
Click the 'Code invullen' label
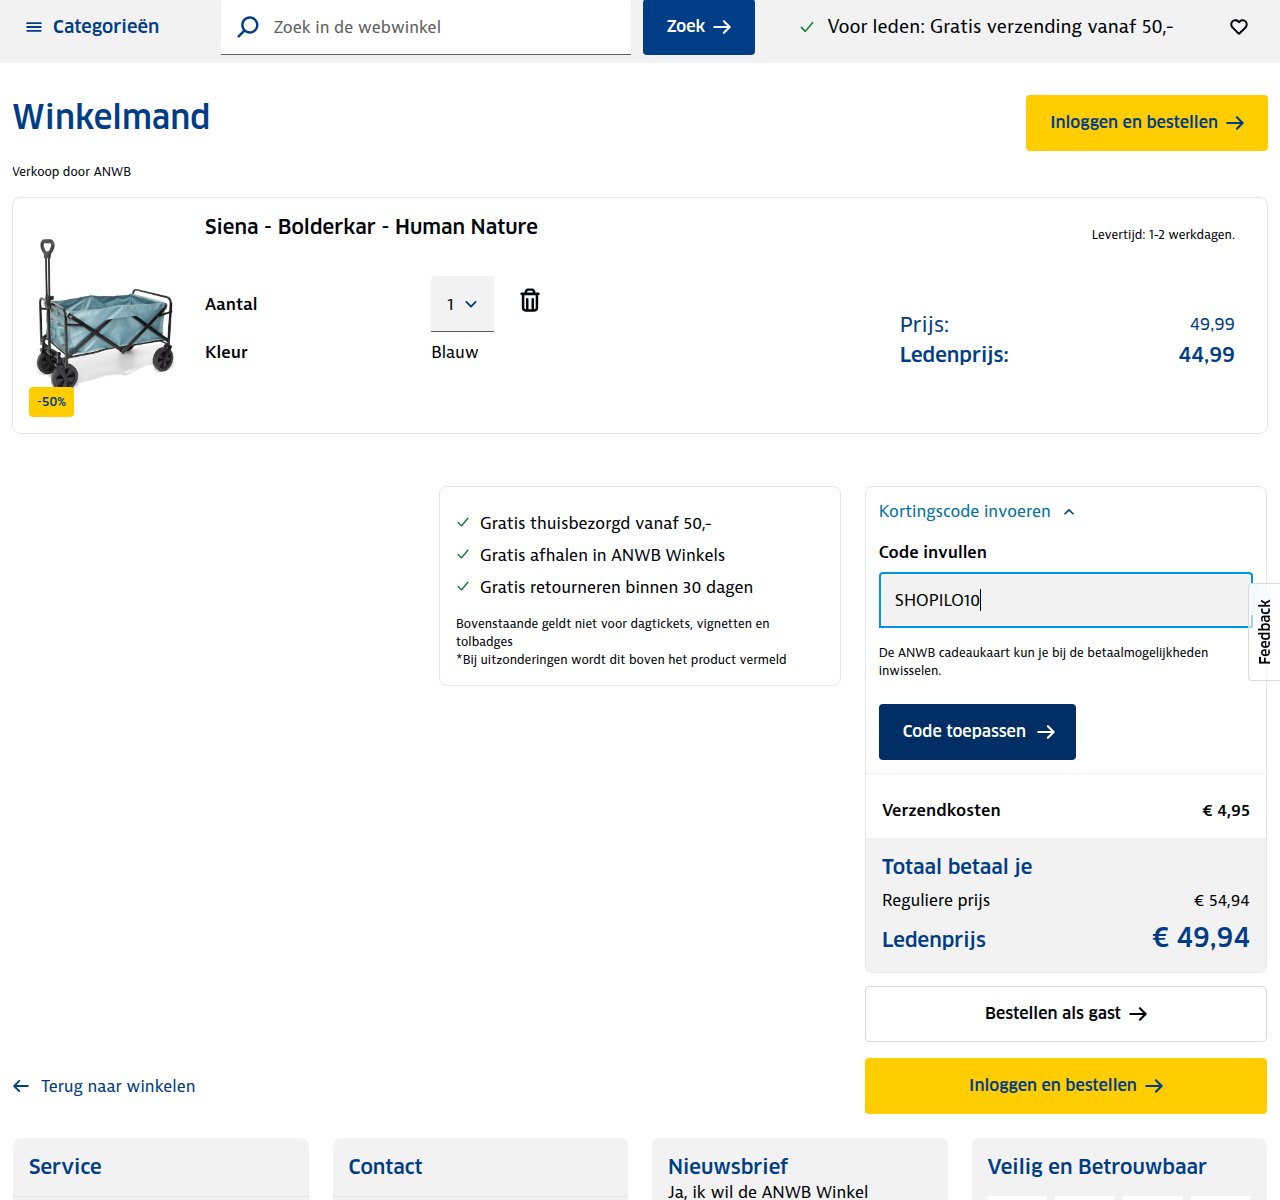coord(933,552)
